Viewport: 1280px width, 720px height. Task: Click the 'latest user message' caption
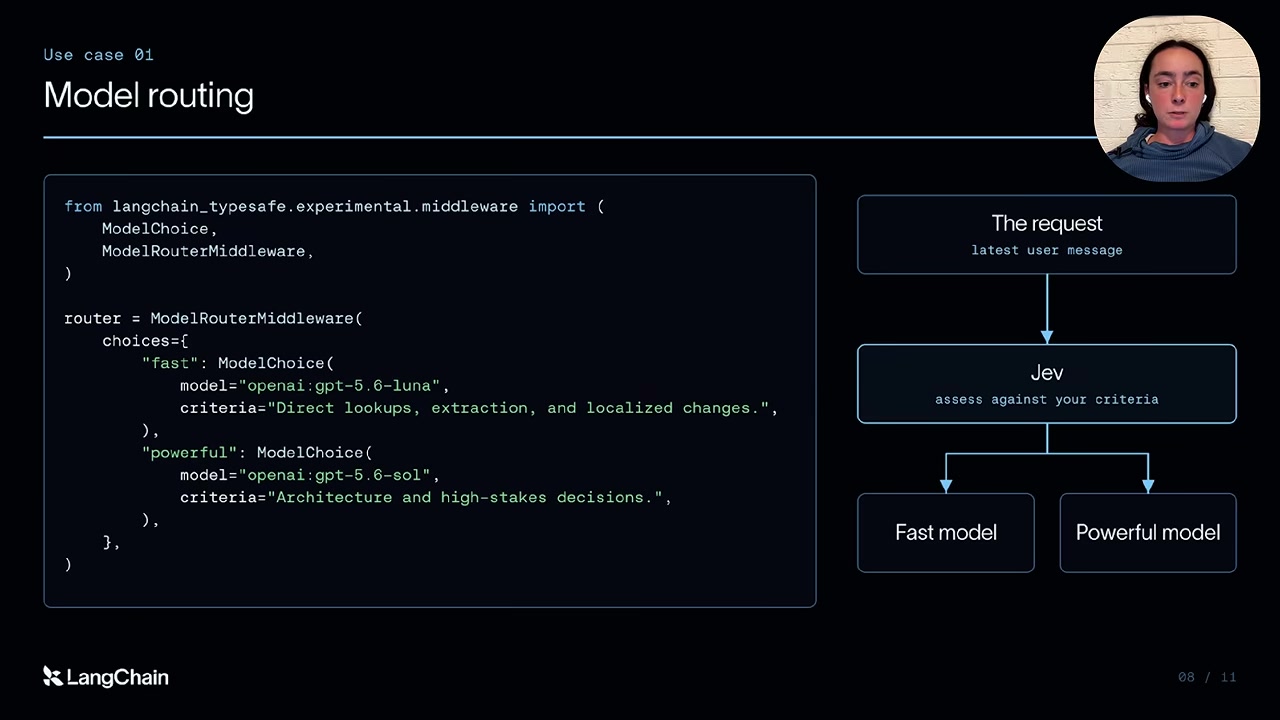(x=1047, y=250)
